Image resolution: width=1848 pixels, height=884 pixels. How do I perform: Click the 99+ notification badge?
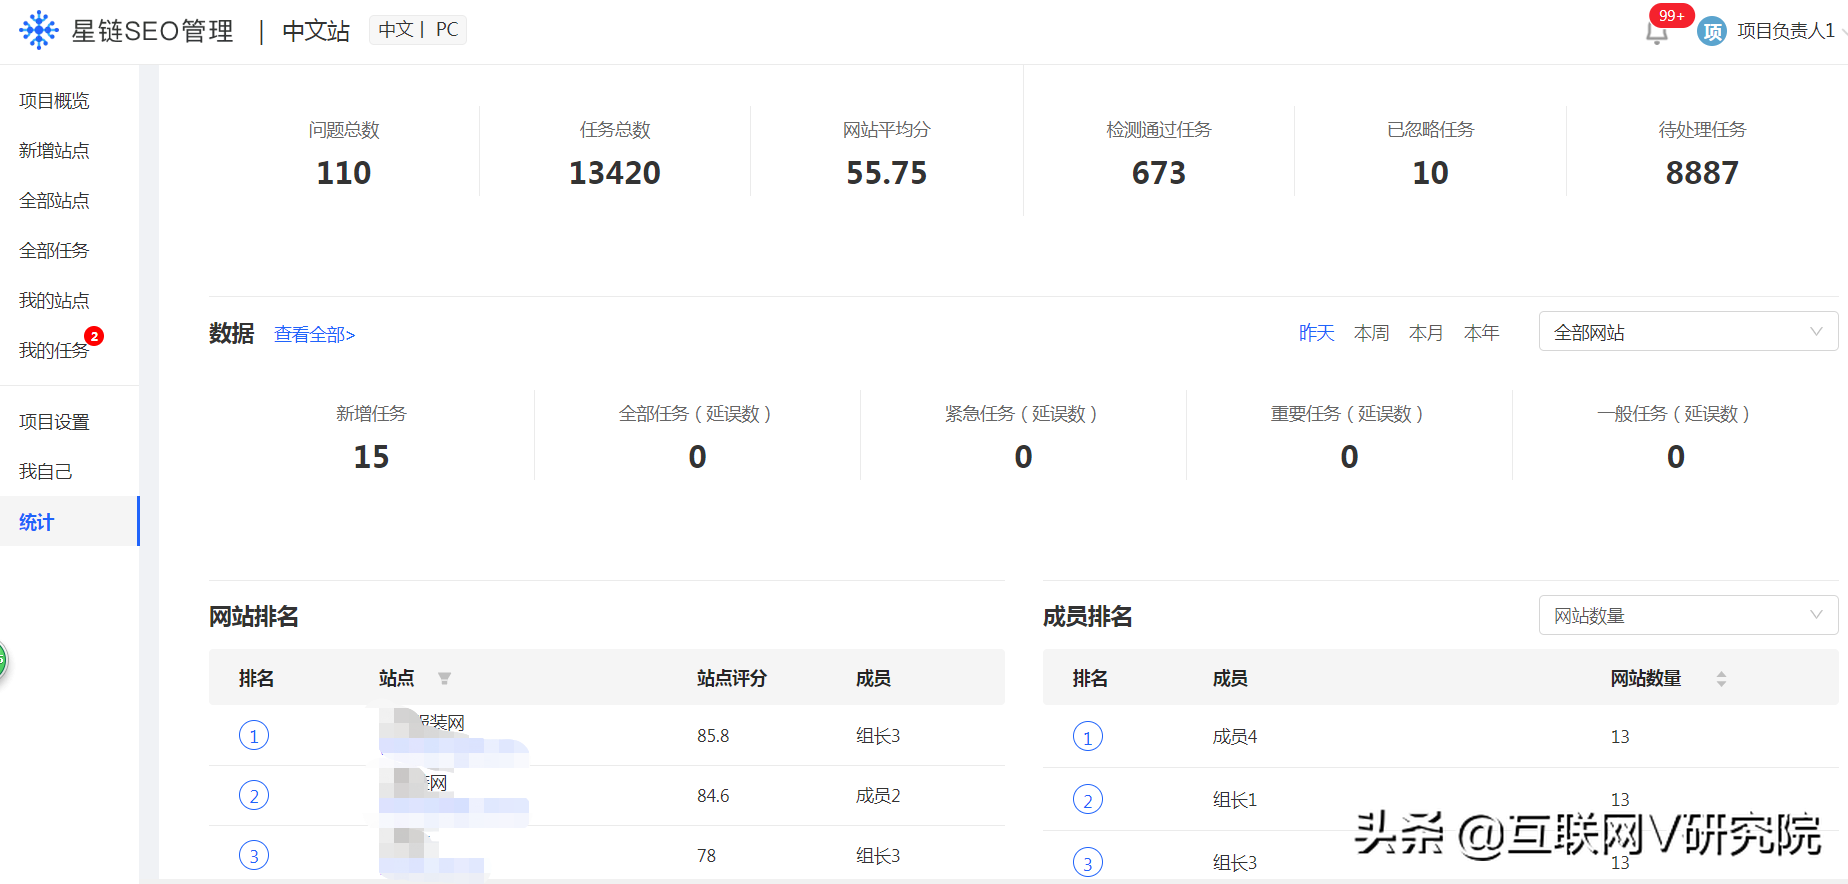(x=1672, y=15)
